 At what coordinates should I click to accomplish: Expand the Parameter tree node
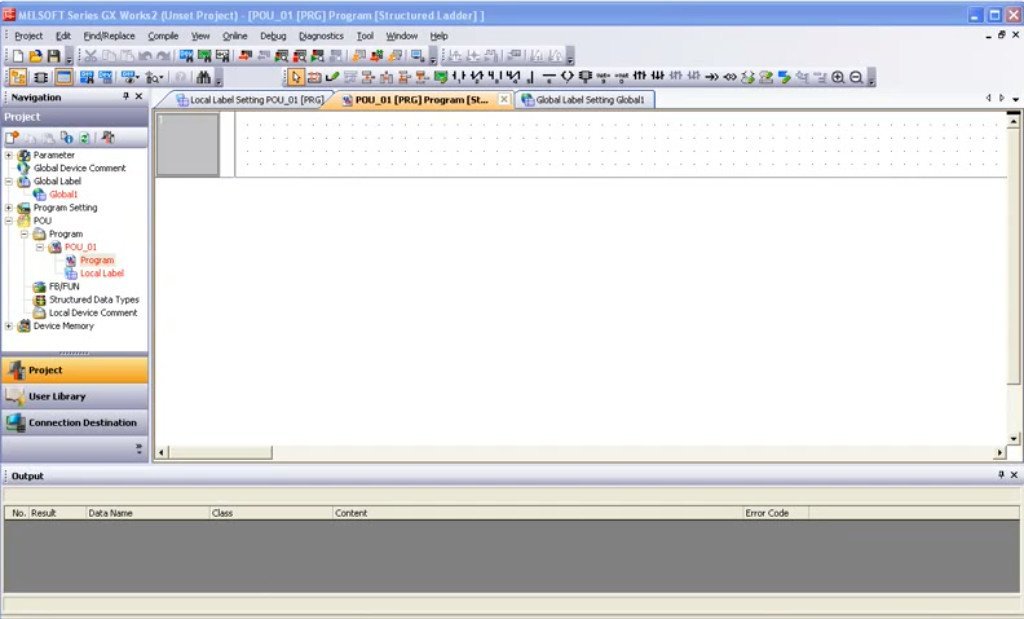[9, 155]
